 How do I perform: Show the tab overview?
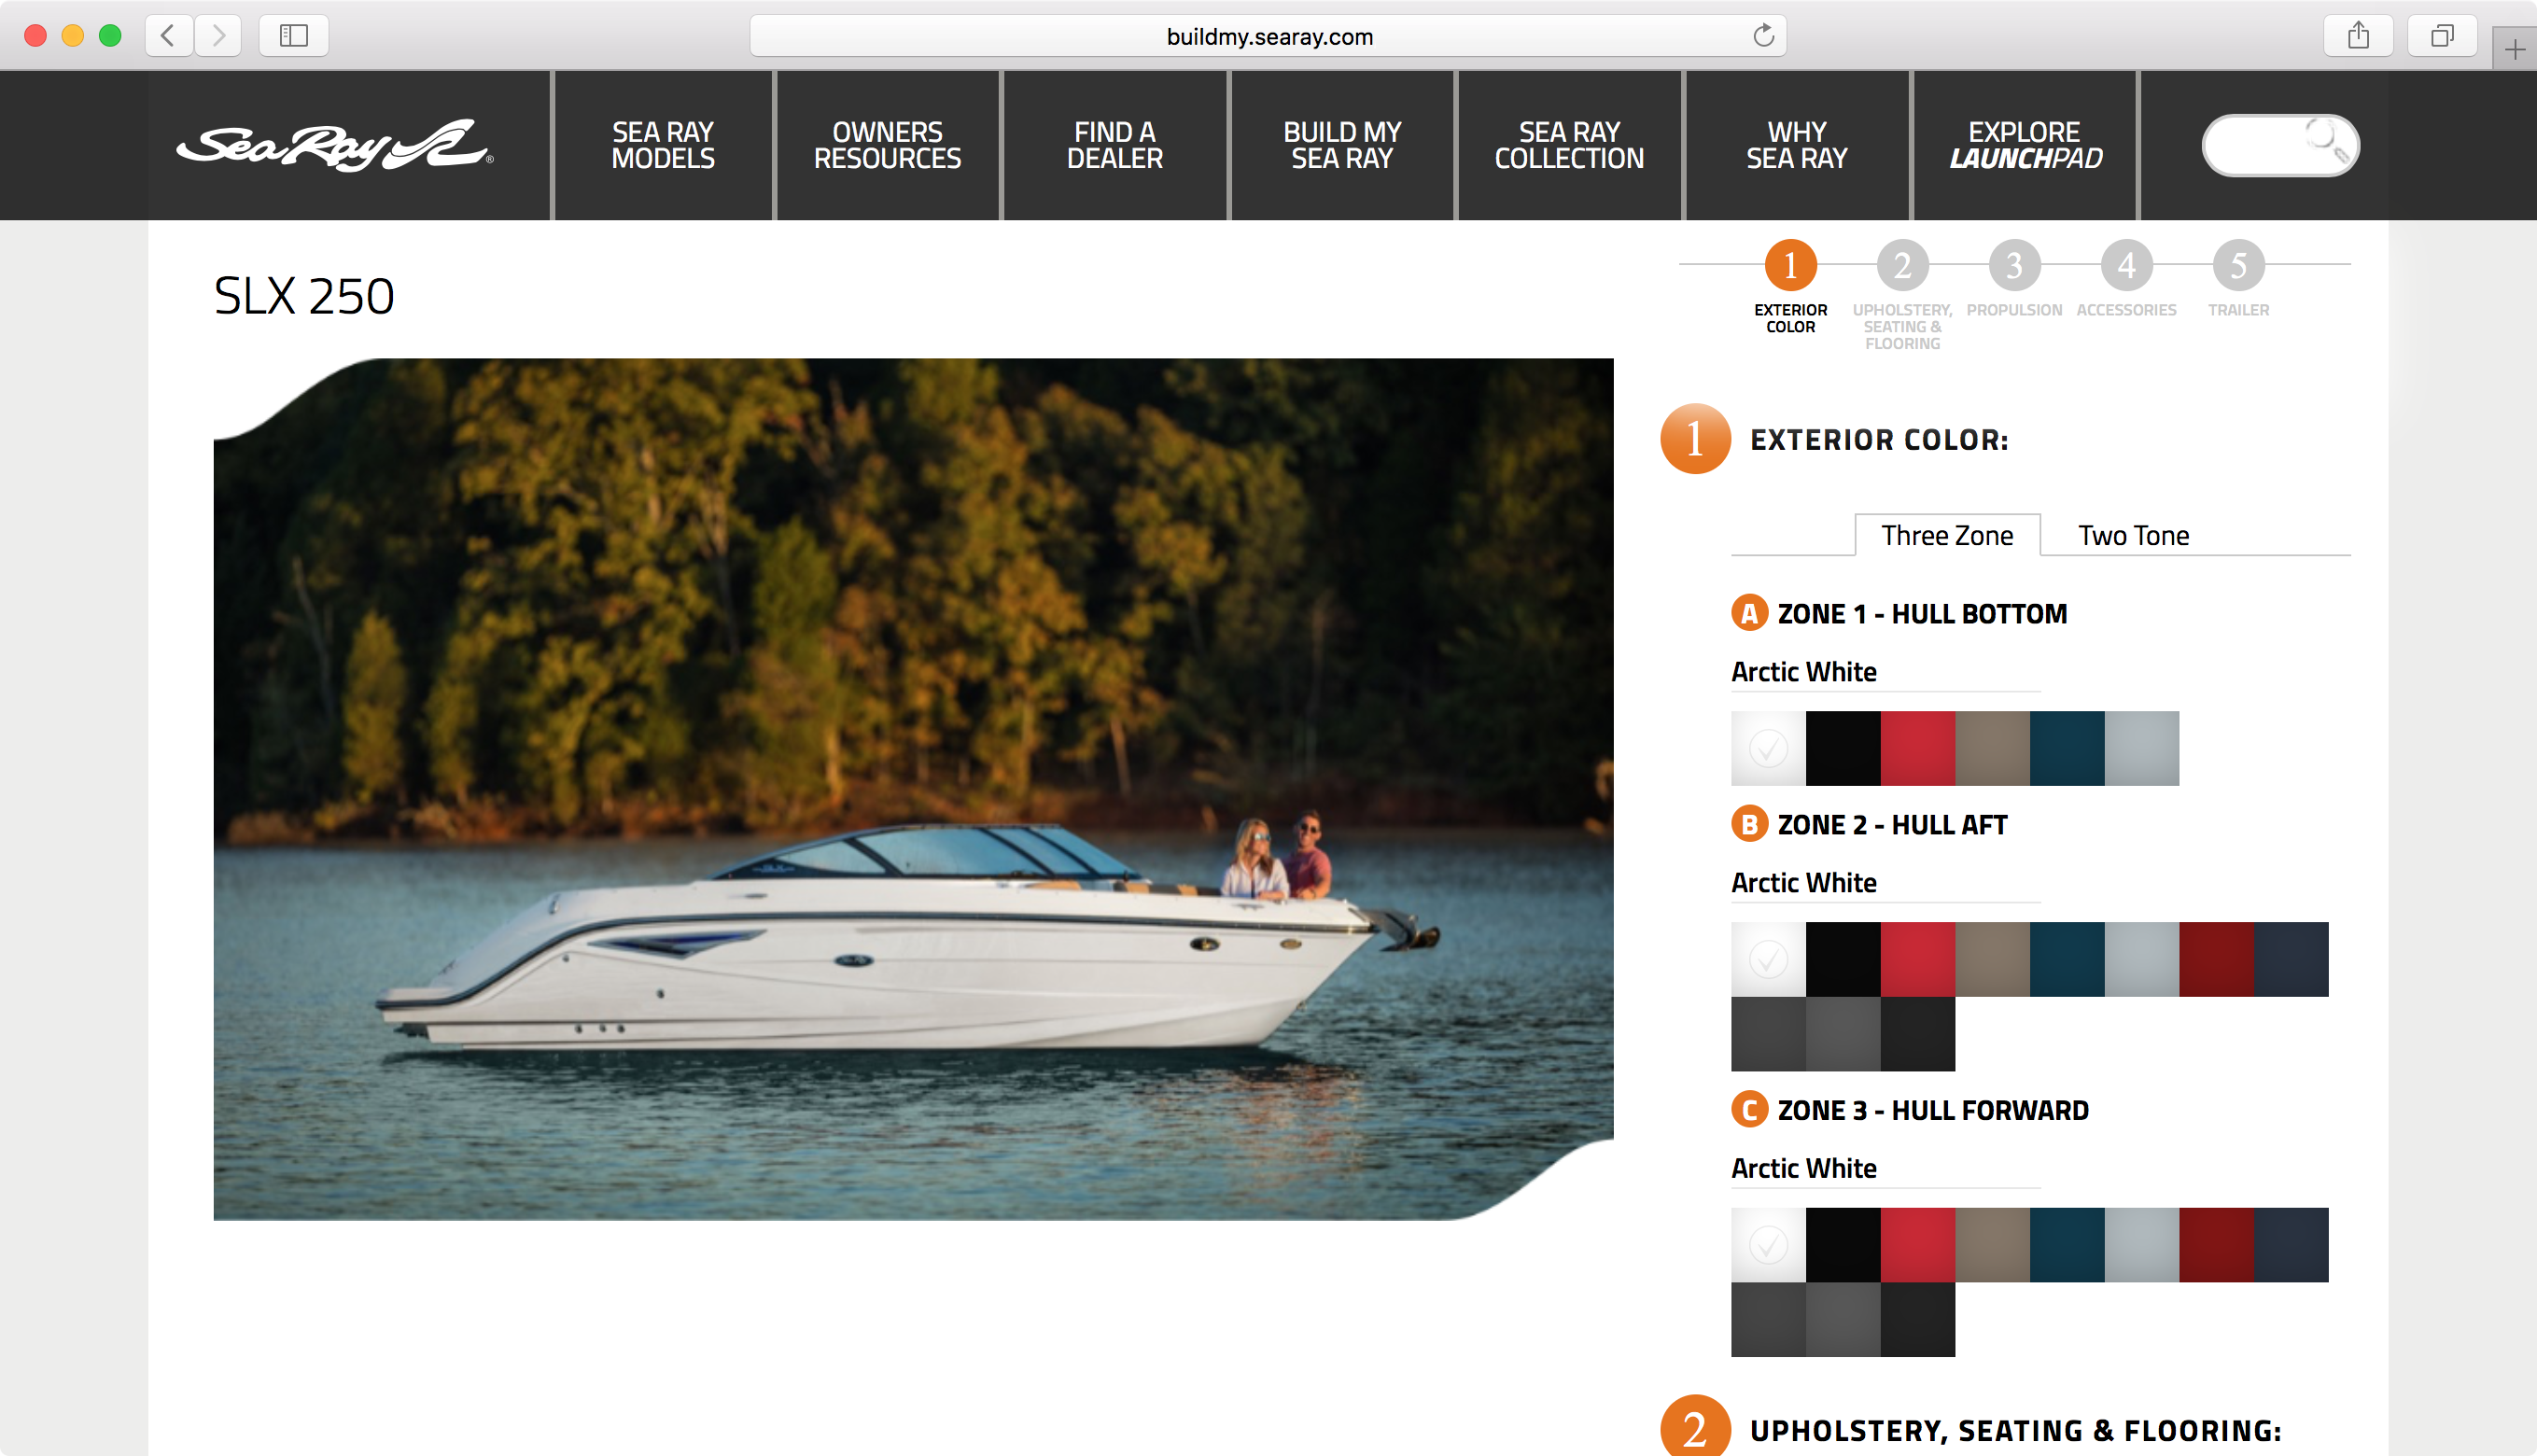(x=2442, y=36)
